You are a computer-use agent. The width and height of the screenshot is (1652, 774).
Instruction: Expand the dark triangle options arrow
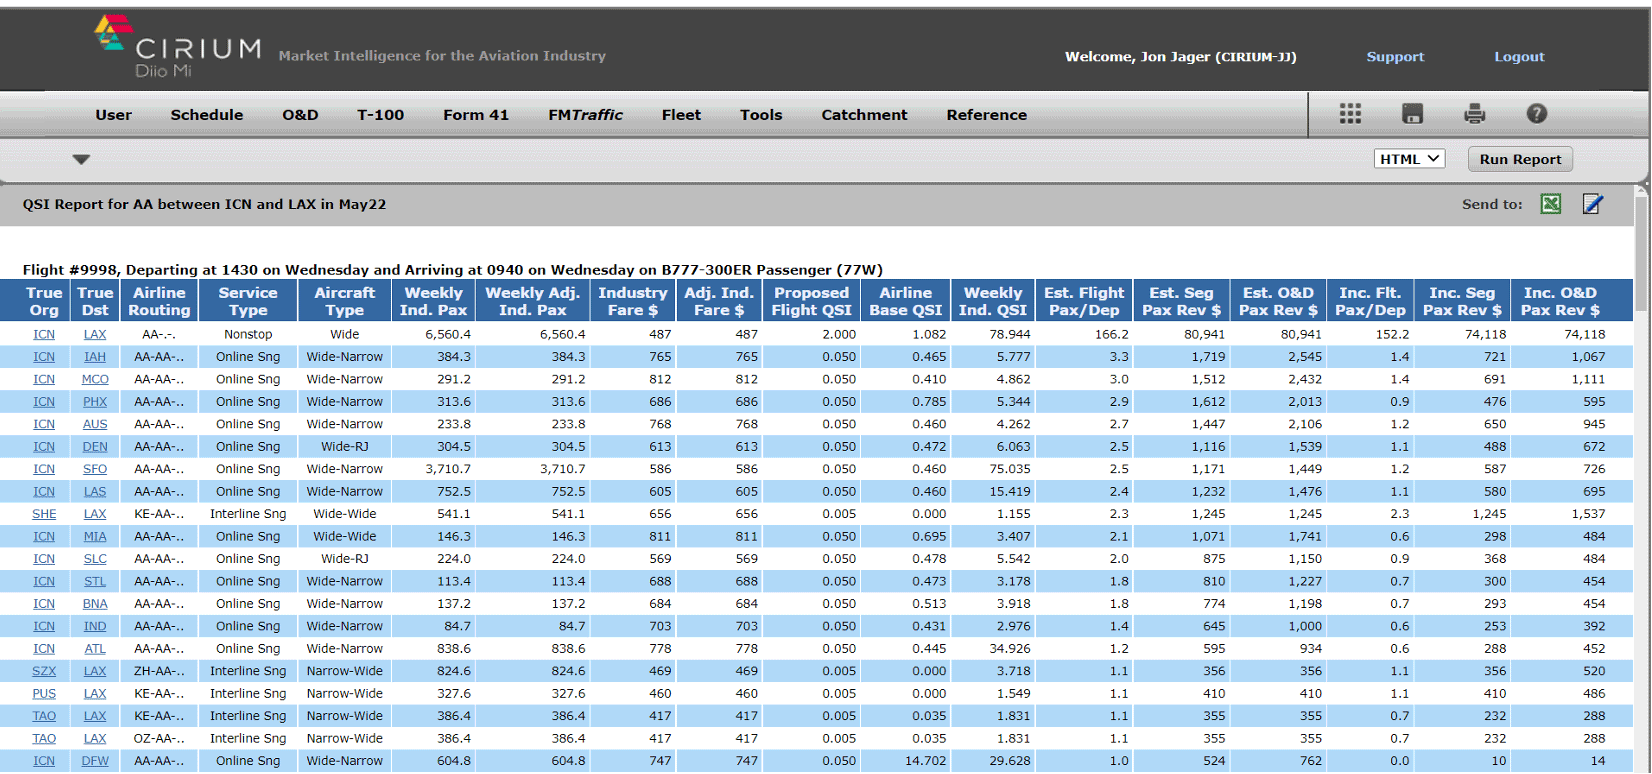81,159
